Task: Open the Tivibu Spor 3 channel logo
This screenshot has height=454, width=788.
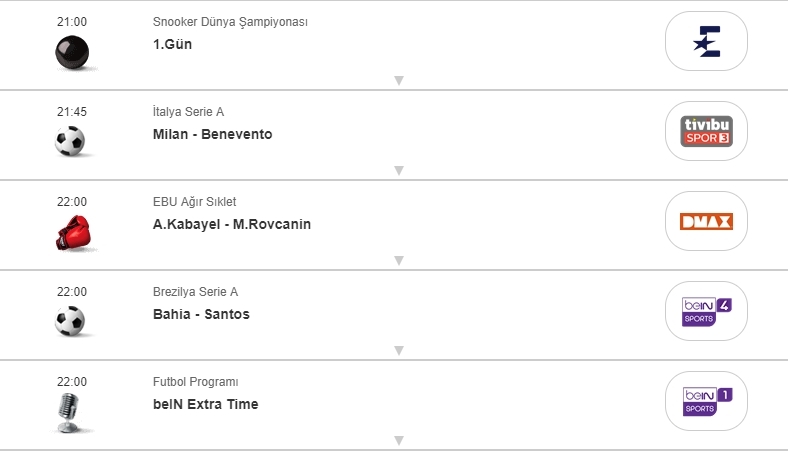Action: tap(706, 131)
